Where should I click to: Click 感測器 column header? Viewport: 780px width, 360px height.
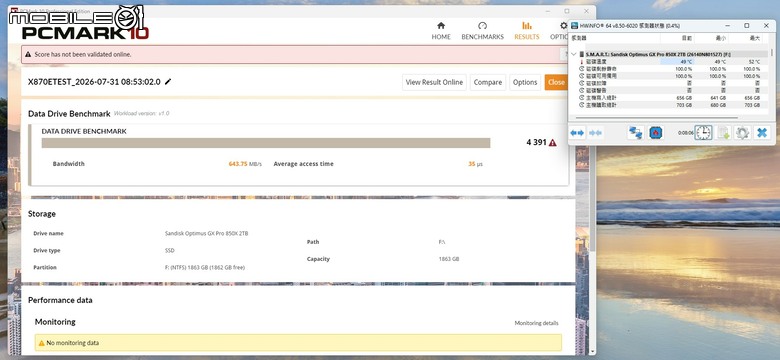tap(579, 38)
